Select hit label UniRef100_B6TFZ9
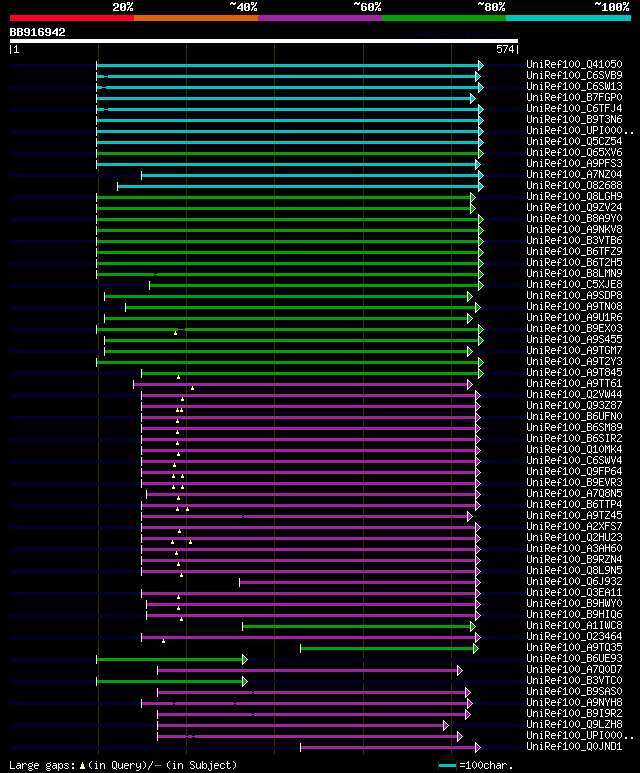 (574, 251)
